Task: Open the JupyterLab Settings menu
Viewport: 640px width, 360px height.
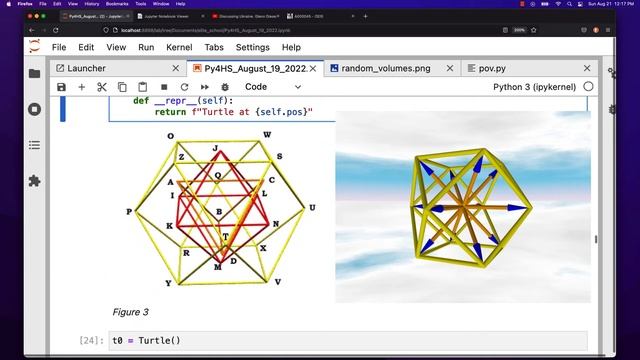Action: pyautogui.click(x=253, y=47)
